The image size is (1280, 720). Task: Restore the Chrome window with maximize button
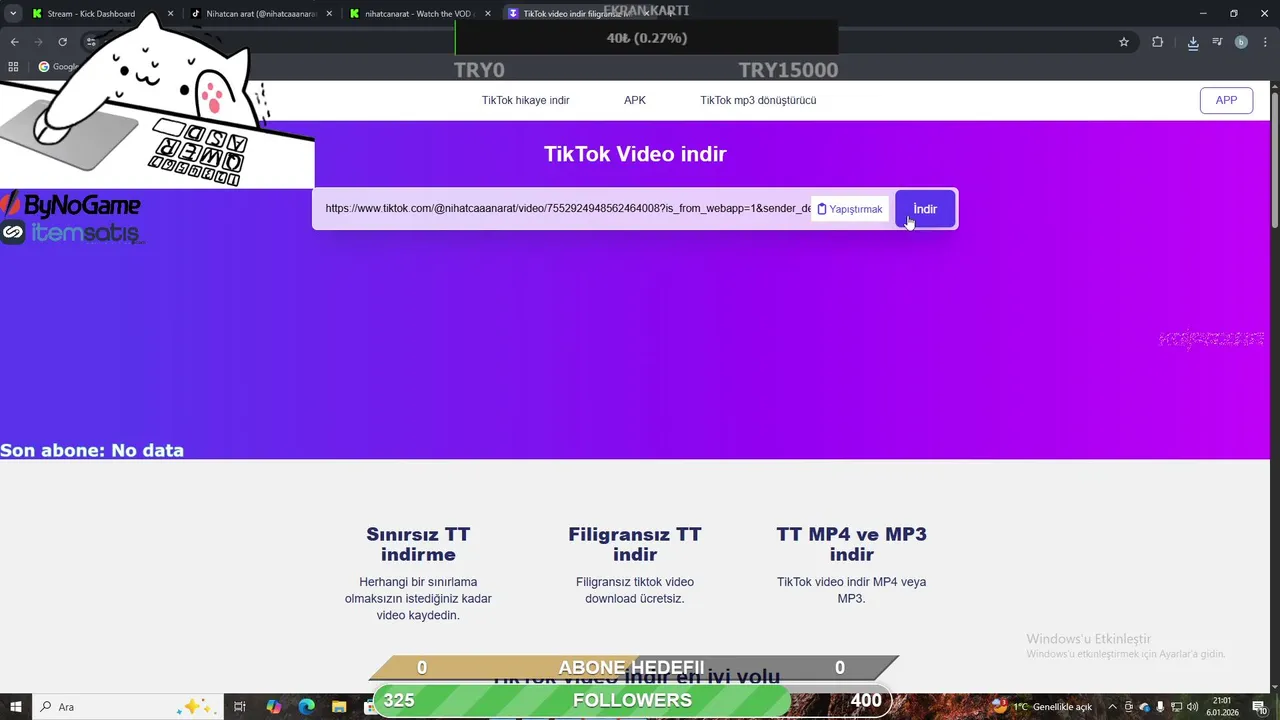[x=1233, y=14]
